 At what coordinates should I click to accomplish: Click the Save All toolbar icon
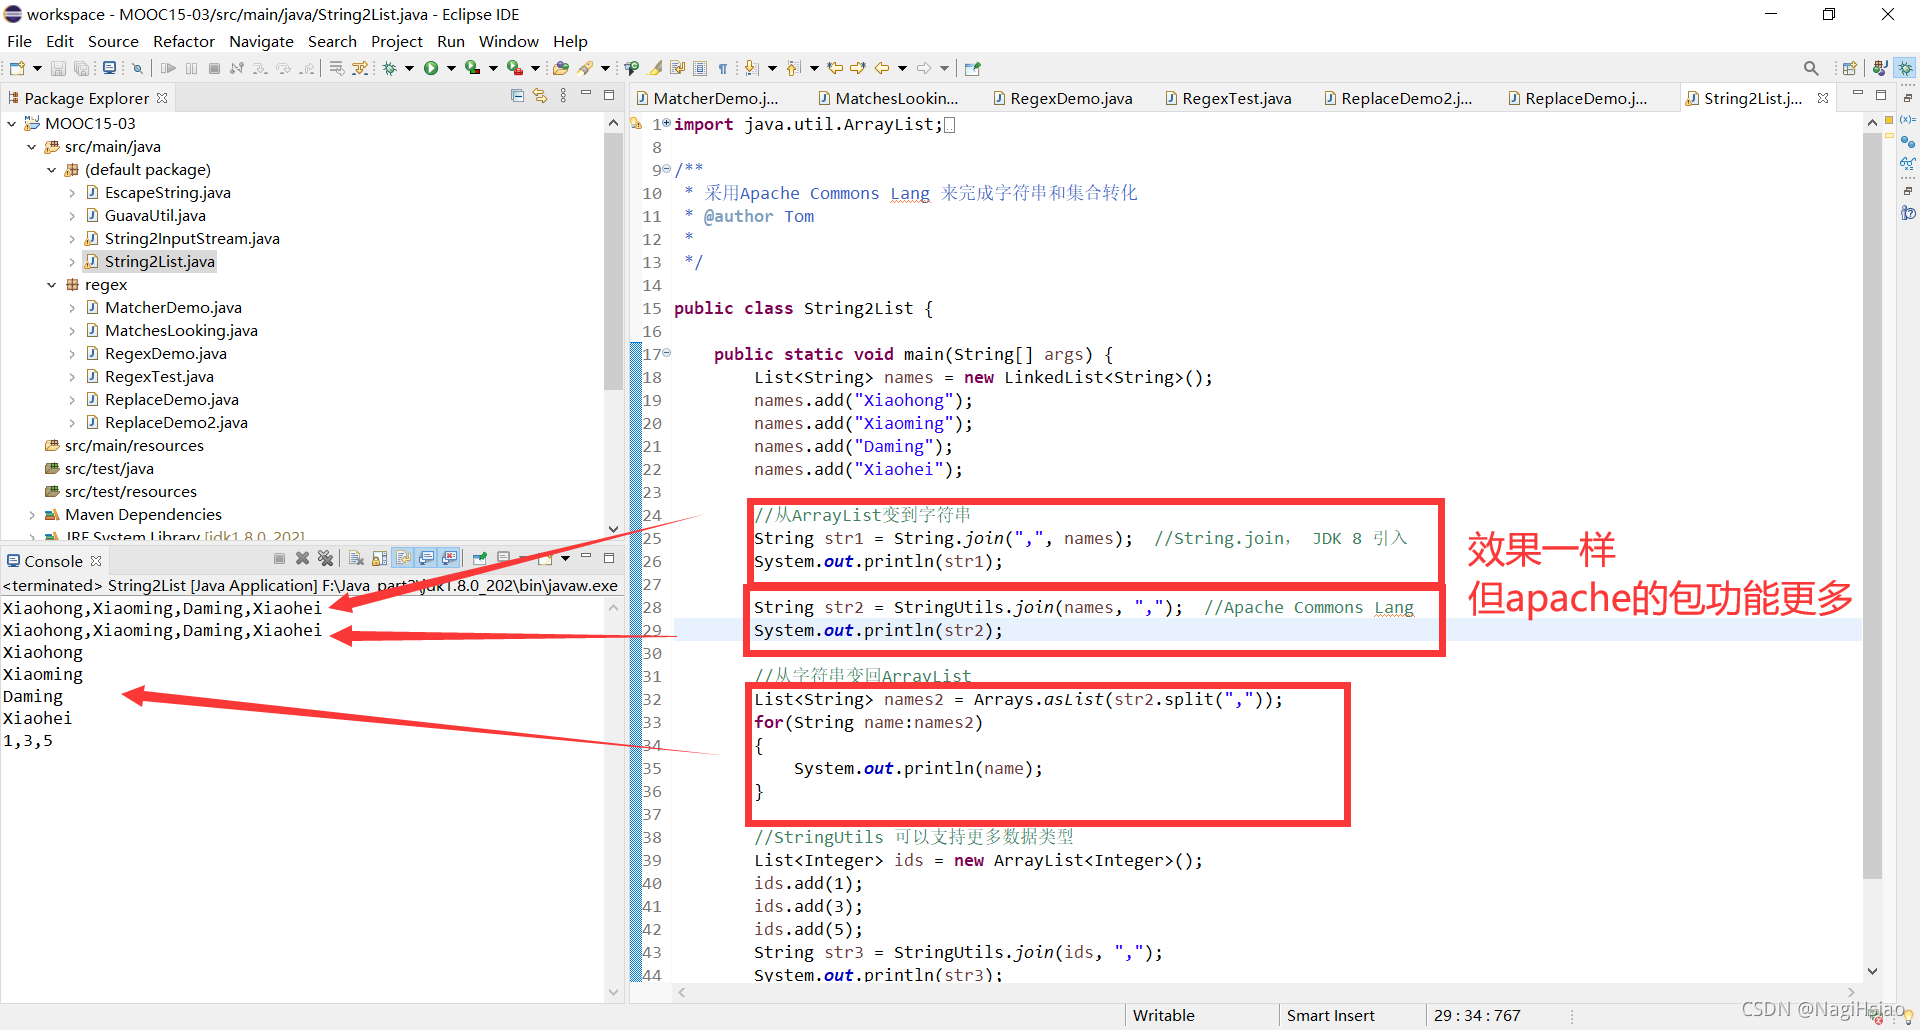(81, 68)
